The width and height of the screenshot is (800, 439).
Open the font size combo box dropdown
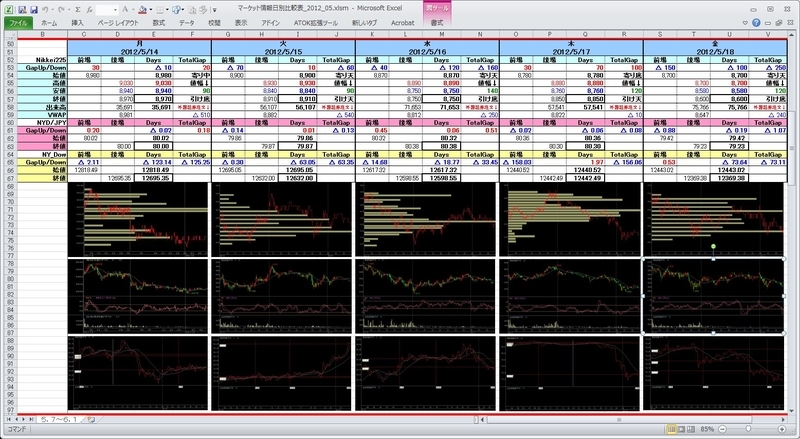115,10
